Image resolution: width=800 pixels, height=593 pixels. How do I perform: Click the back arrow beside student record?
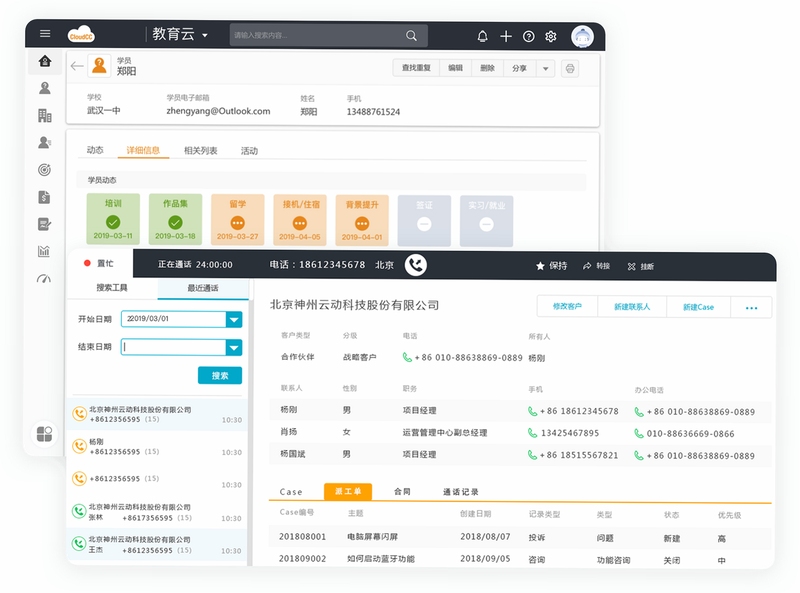(77, 66)
